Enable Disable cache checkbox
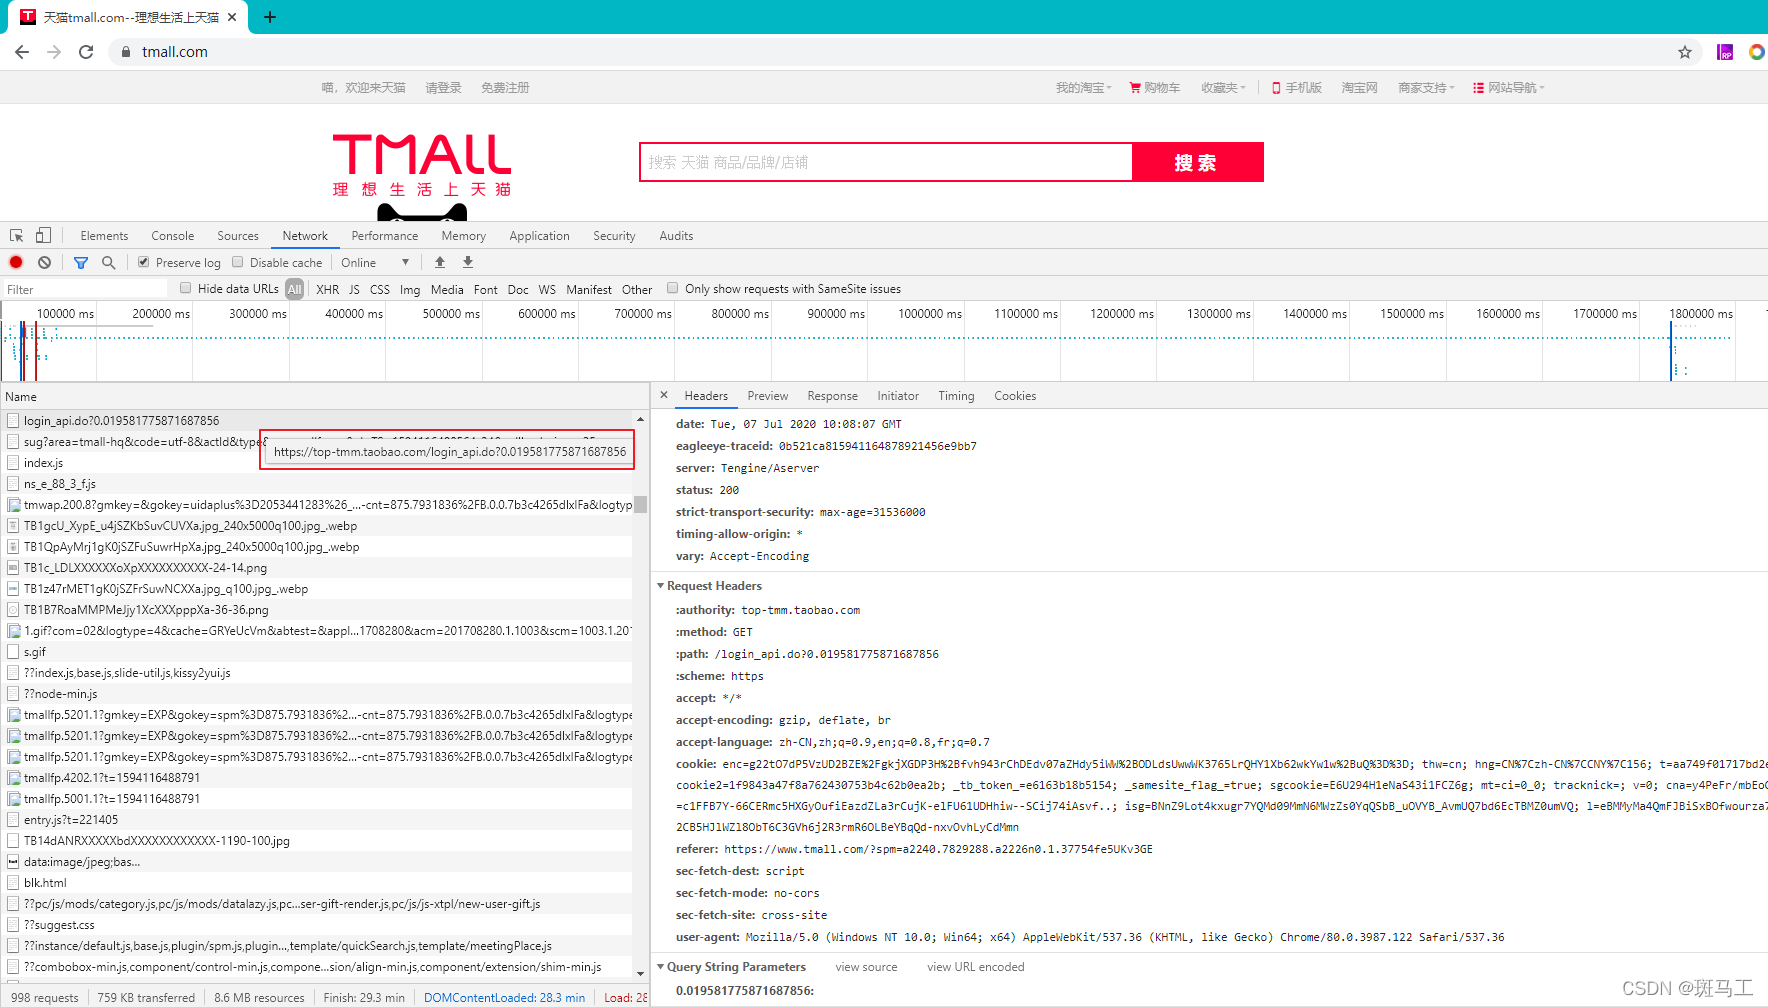 [238, 262]
